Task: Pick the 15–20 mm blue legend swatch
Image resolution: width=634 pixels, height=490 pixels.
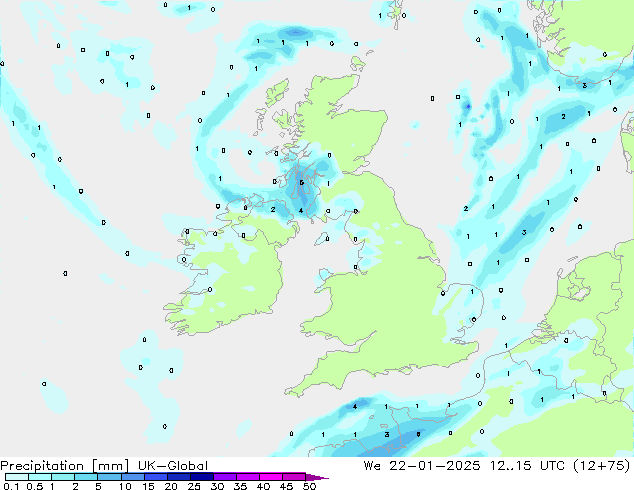Action: pyautogui.click(x=155, y=477)
